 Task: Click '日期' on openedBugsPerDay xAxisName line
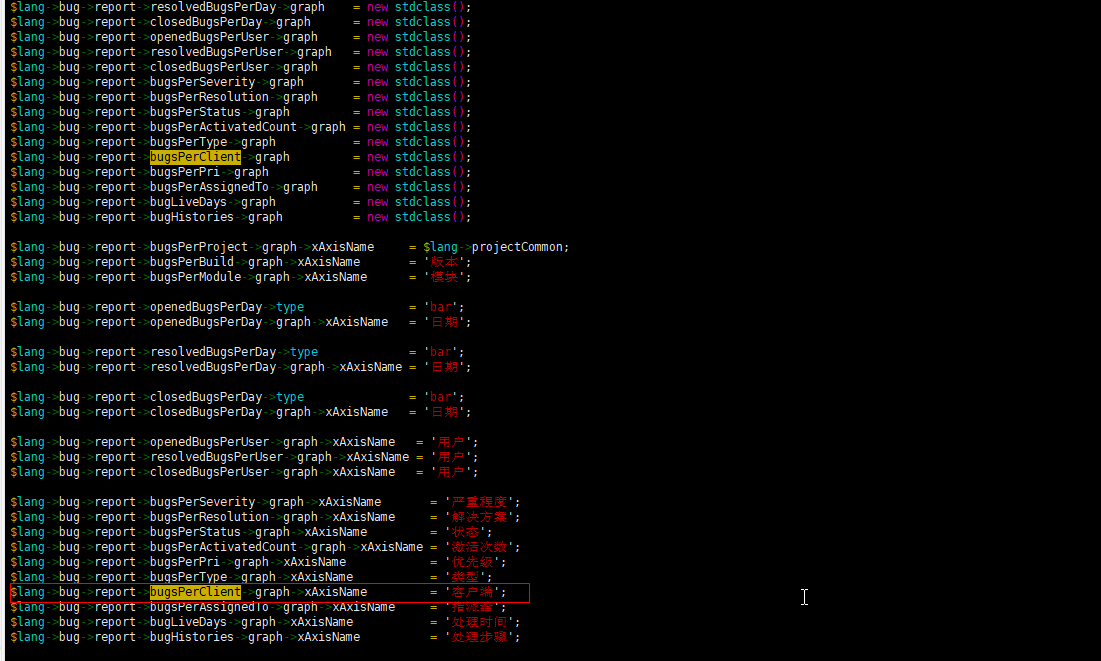[x=444, y=322]
